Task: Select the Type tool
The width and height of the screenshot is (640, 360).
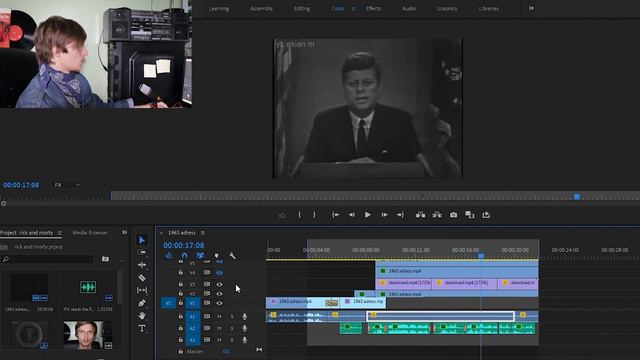Action: click(142, 329)
